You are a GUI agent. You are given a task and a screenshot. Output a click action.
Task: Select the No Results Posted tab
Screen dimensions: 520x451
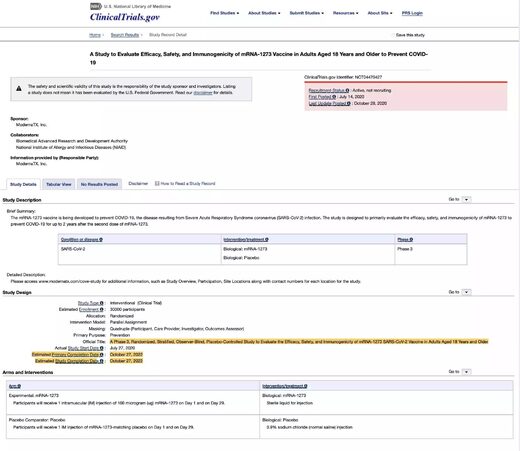coord(99,184)
